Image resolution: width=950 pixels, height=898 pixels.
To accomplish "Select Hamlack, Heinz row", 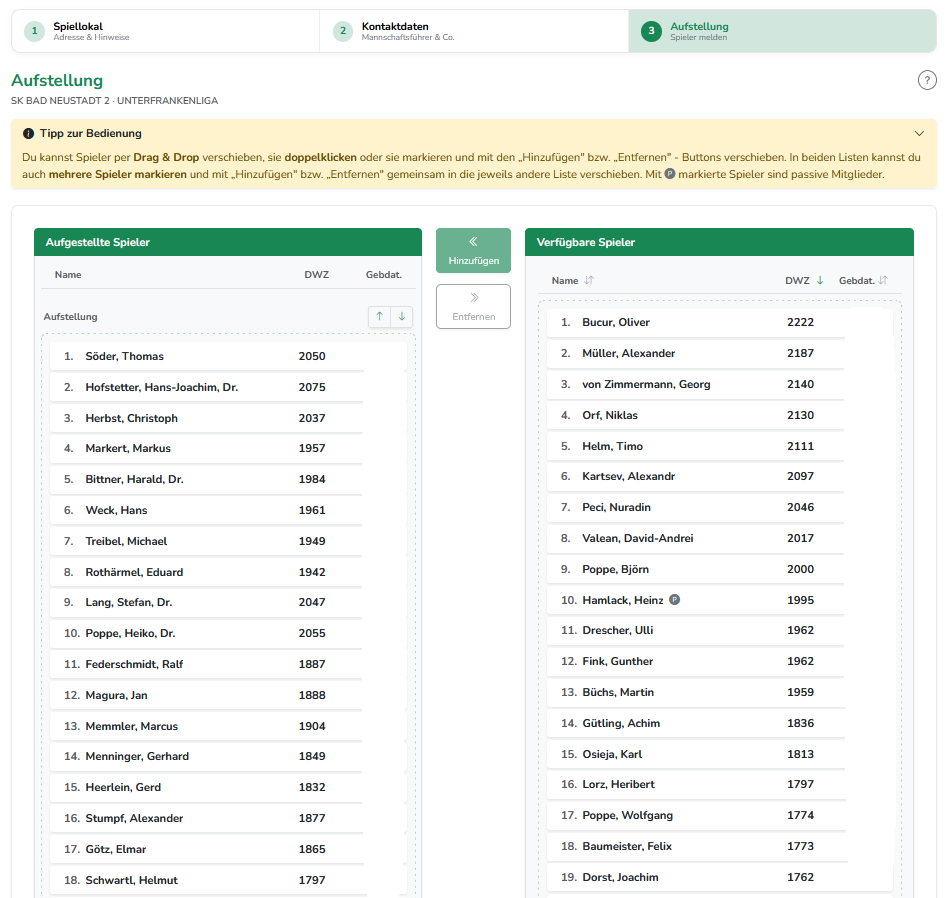I will [720, 600].
